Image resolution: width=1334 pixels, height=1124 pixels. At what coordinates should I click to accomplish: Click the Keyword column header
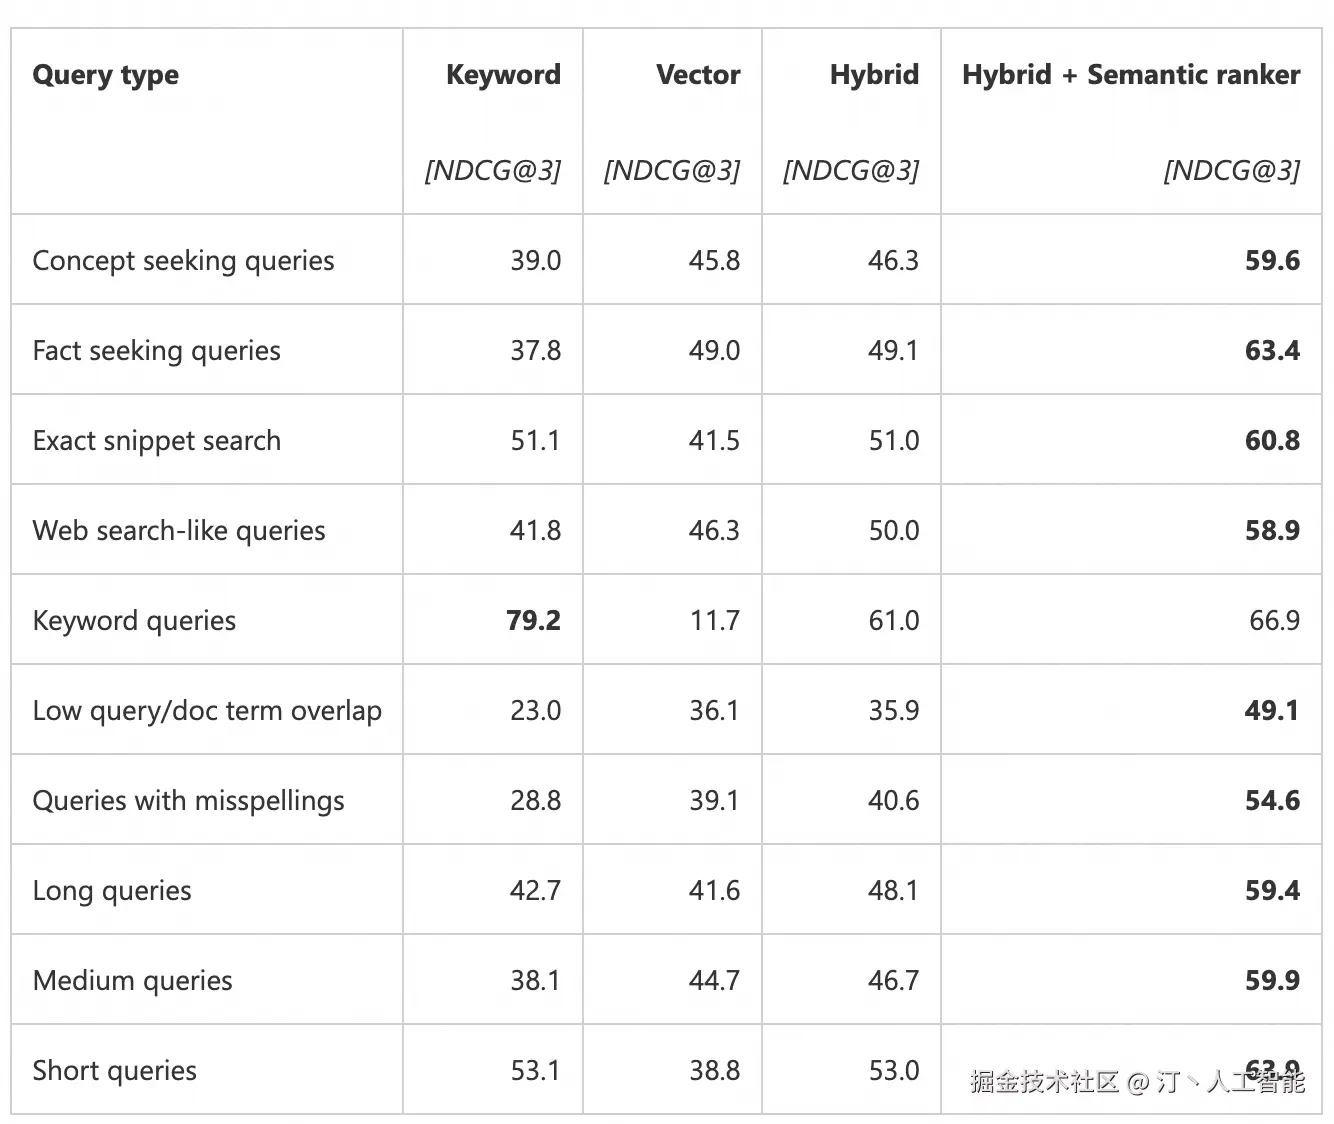click(503, 75)
